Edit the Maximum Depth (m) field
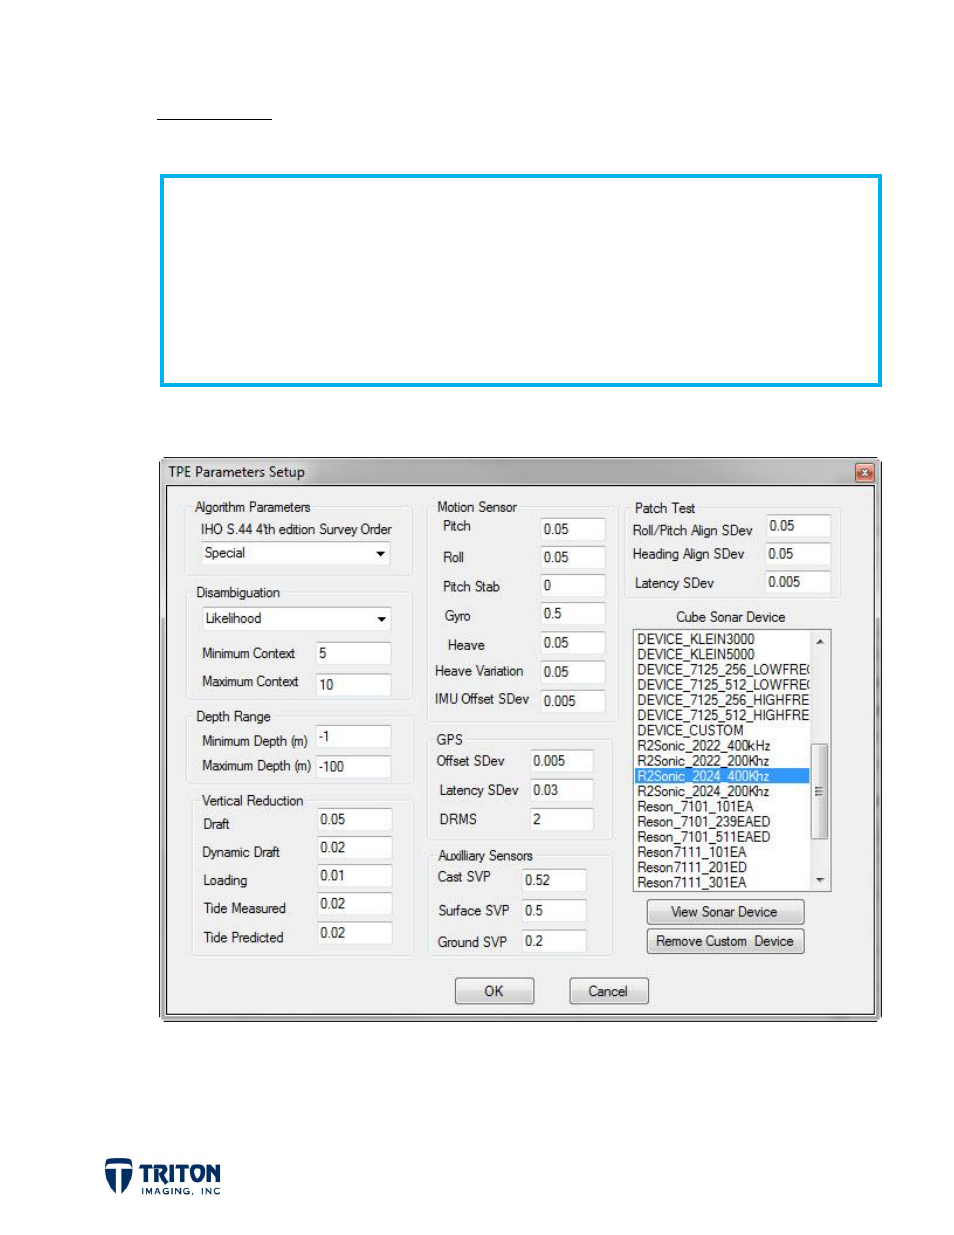The height and width of the screenshot is (1235, 954). pyautogui.click(x=353, y=767)
